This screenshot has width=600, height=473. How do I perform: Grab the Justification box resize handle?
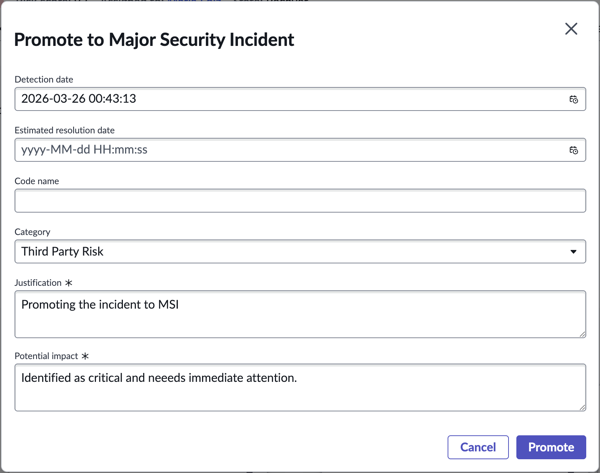coord(582,334)
